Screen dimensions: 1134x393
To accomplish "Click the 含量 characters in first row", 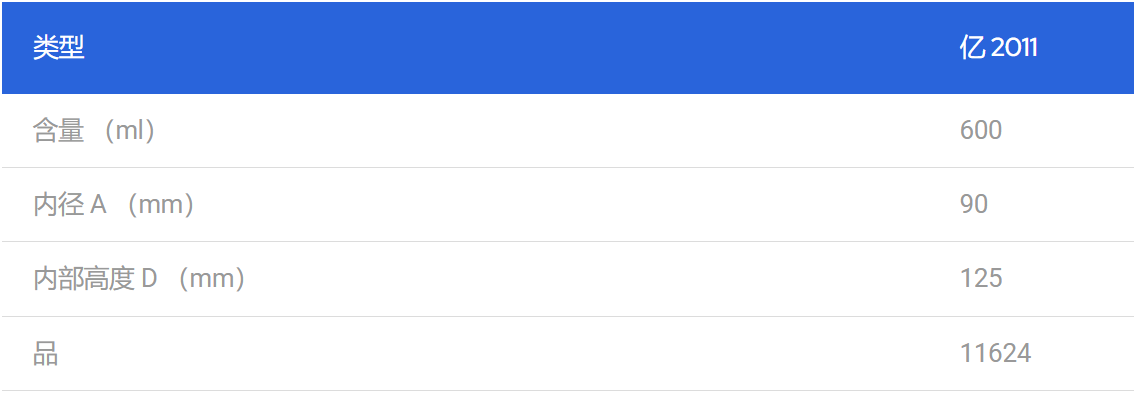I will tap(59, 131).
